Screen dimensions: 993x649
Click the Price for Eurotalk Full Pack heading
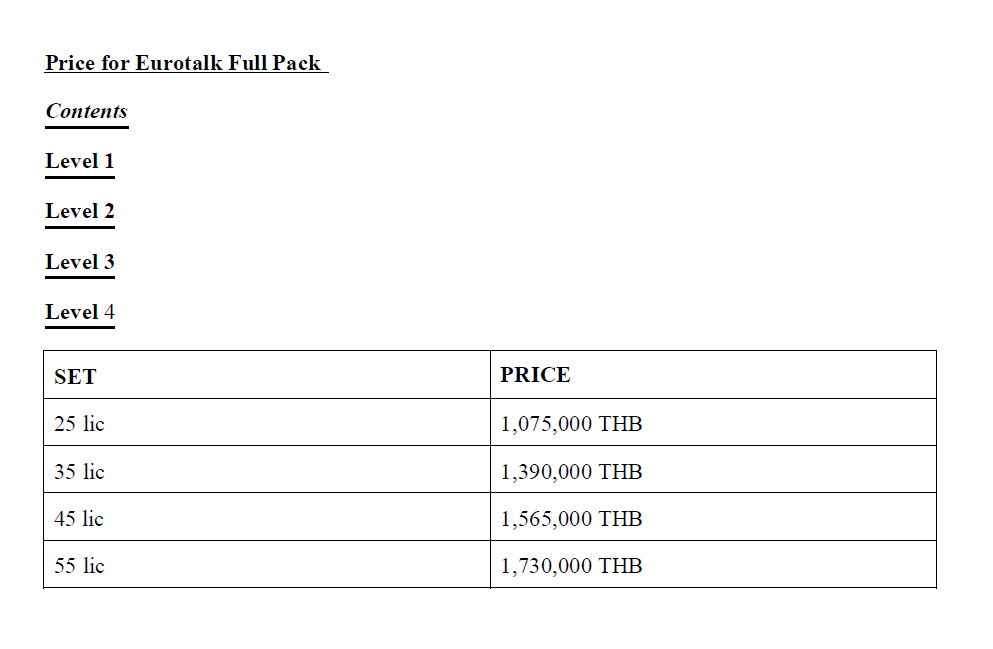point(183,63)
